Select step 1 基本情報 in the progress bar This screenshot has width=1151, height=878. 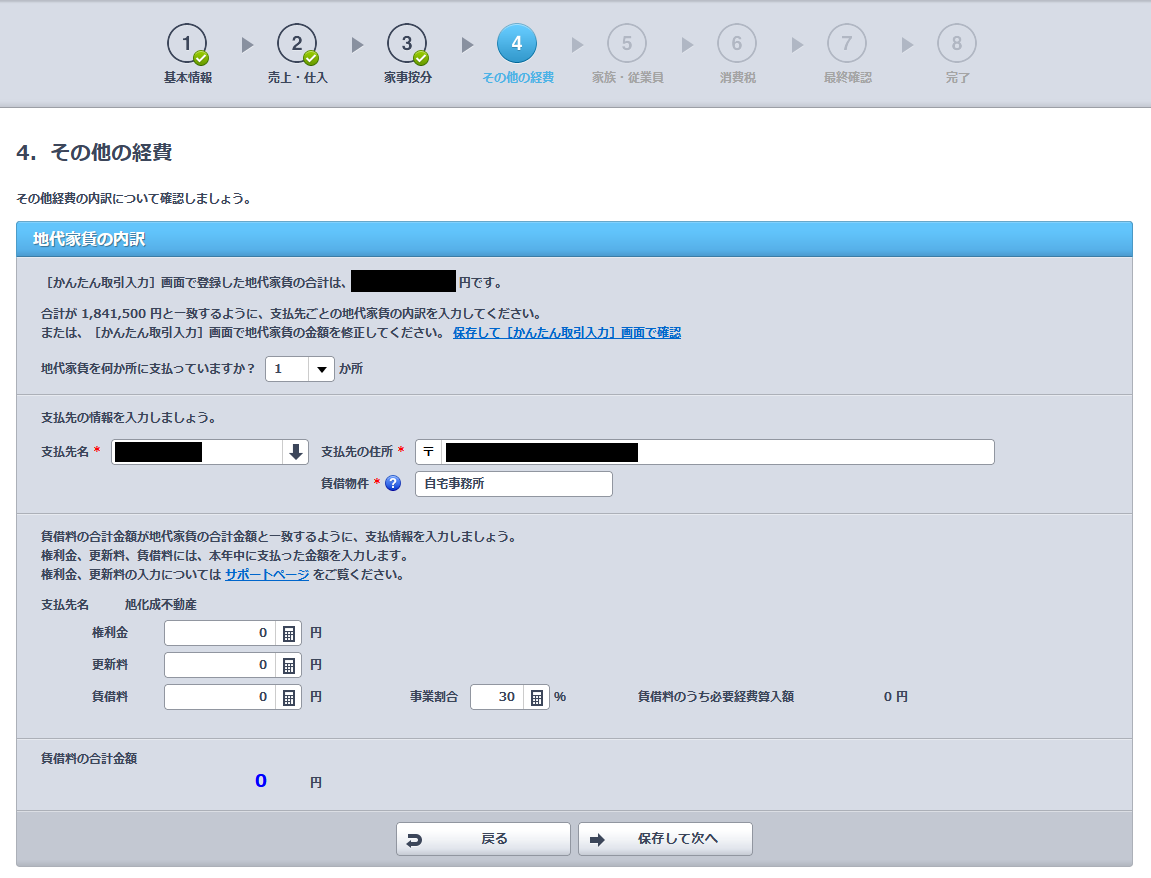(186, 43)
